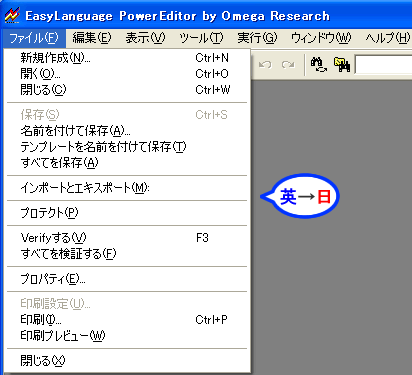412x375 pixels.
Task: Choose すべてを保存(A) menu item
Action: (x=127, y=163)
